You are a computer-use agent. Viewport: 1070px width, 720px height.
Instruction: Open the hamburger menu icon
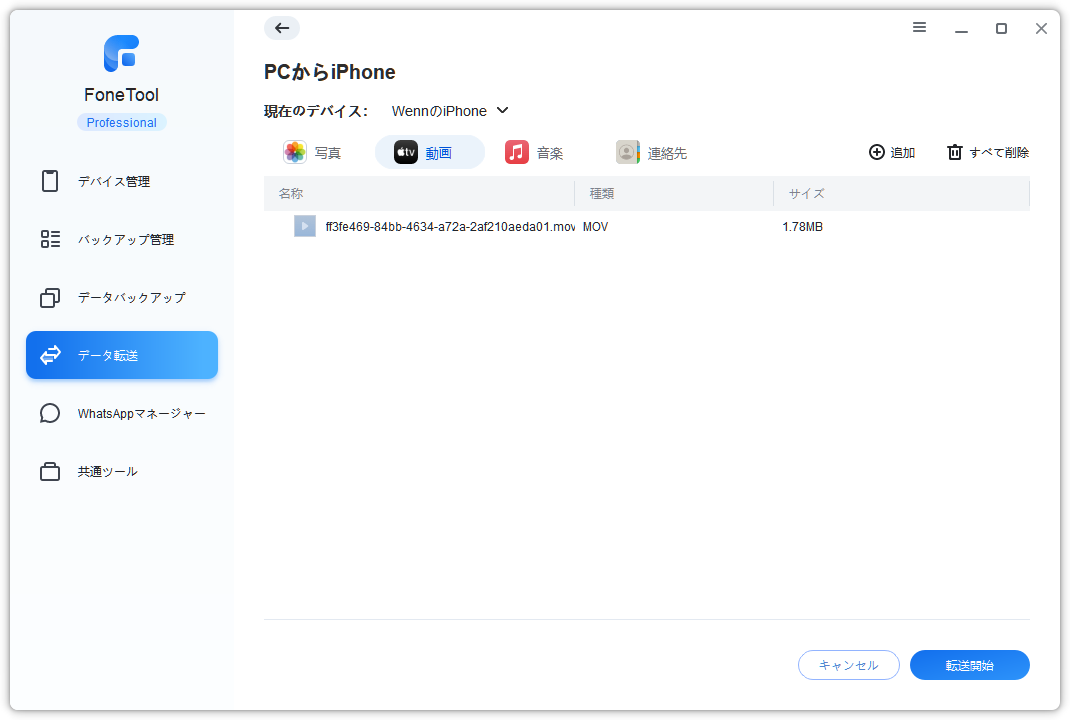click(919, 28)
